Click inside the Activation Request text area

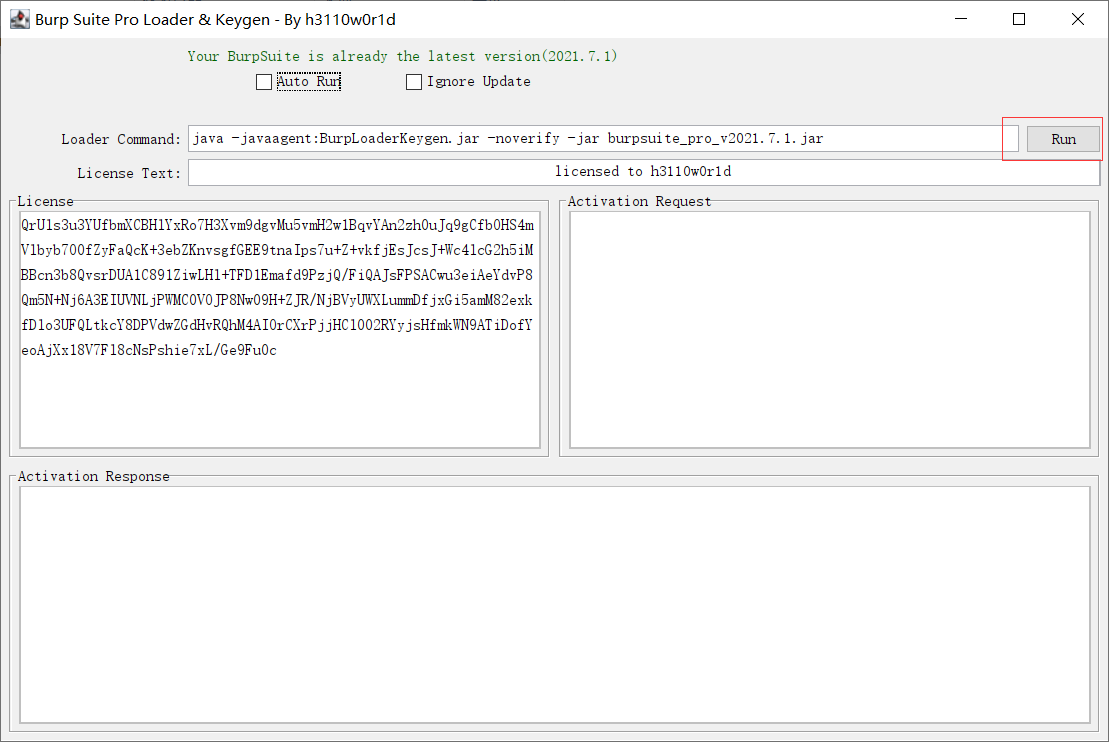(x=830, y=330)
